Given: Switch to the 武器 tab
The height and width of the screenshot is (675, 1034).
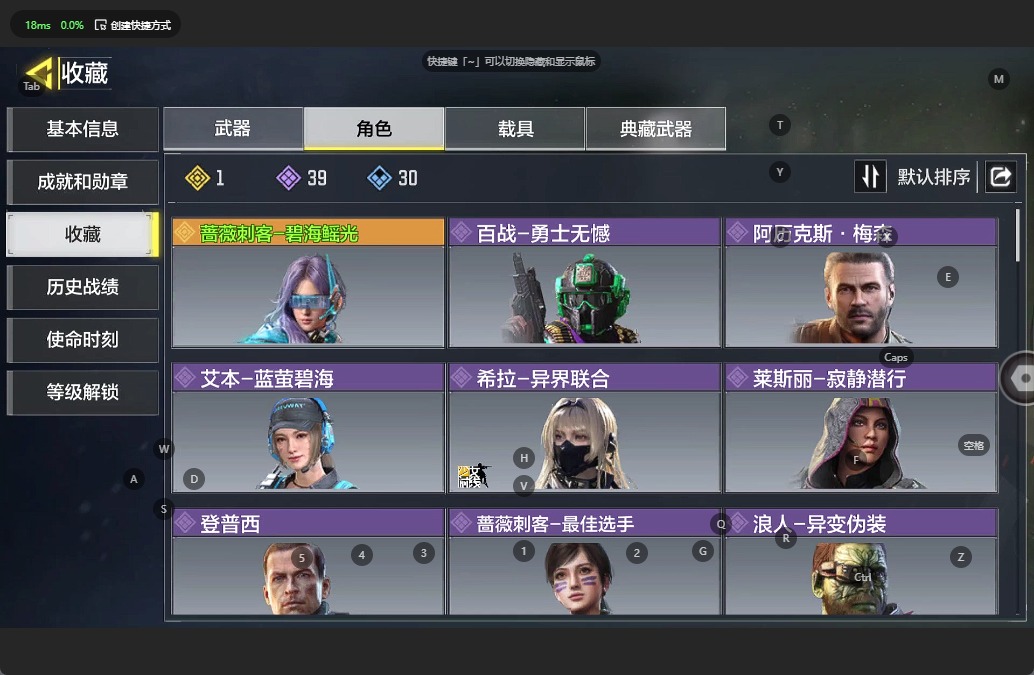Looking at the screenshot, I should [233, 129].
